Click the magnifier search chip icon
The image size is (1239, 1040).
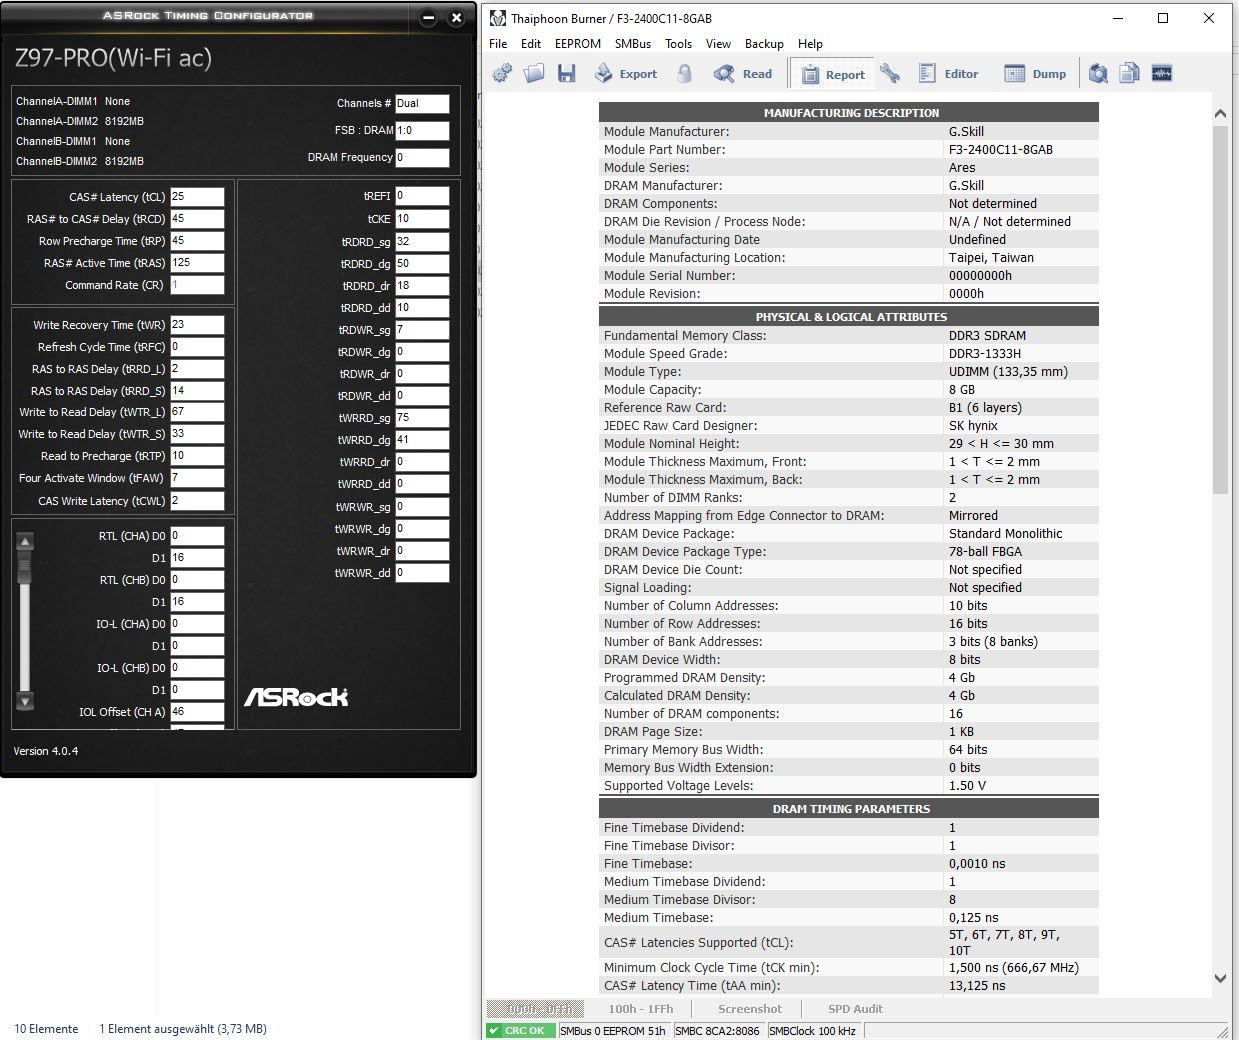(x=1098, y=73)
